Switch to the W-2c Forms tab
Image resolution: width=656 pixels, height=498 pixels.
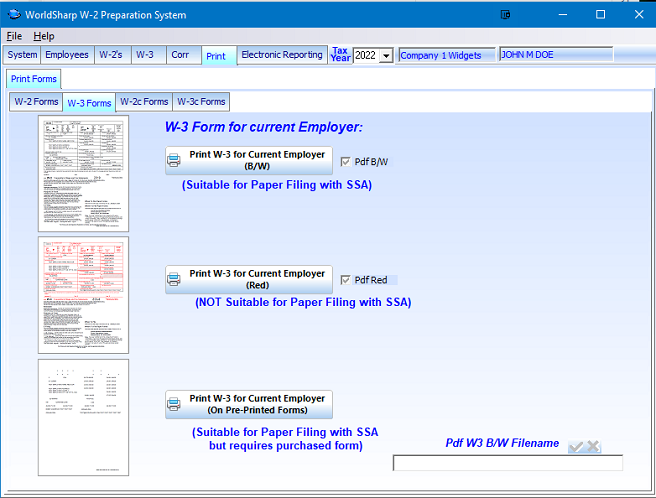click(144, 101)
